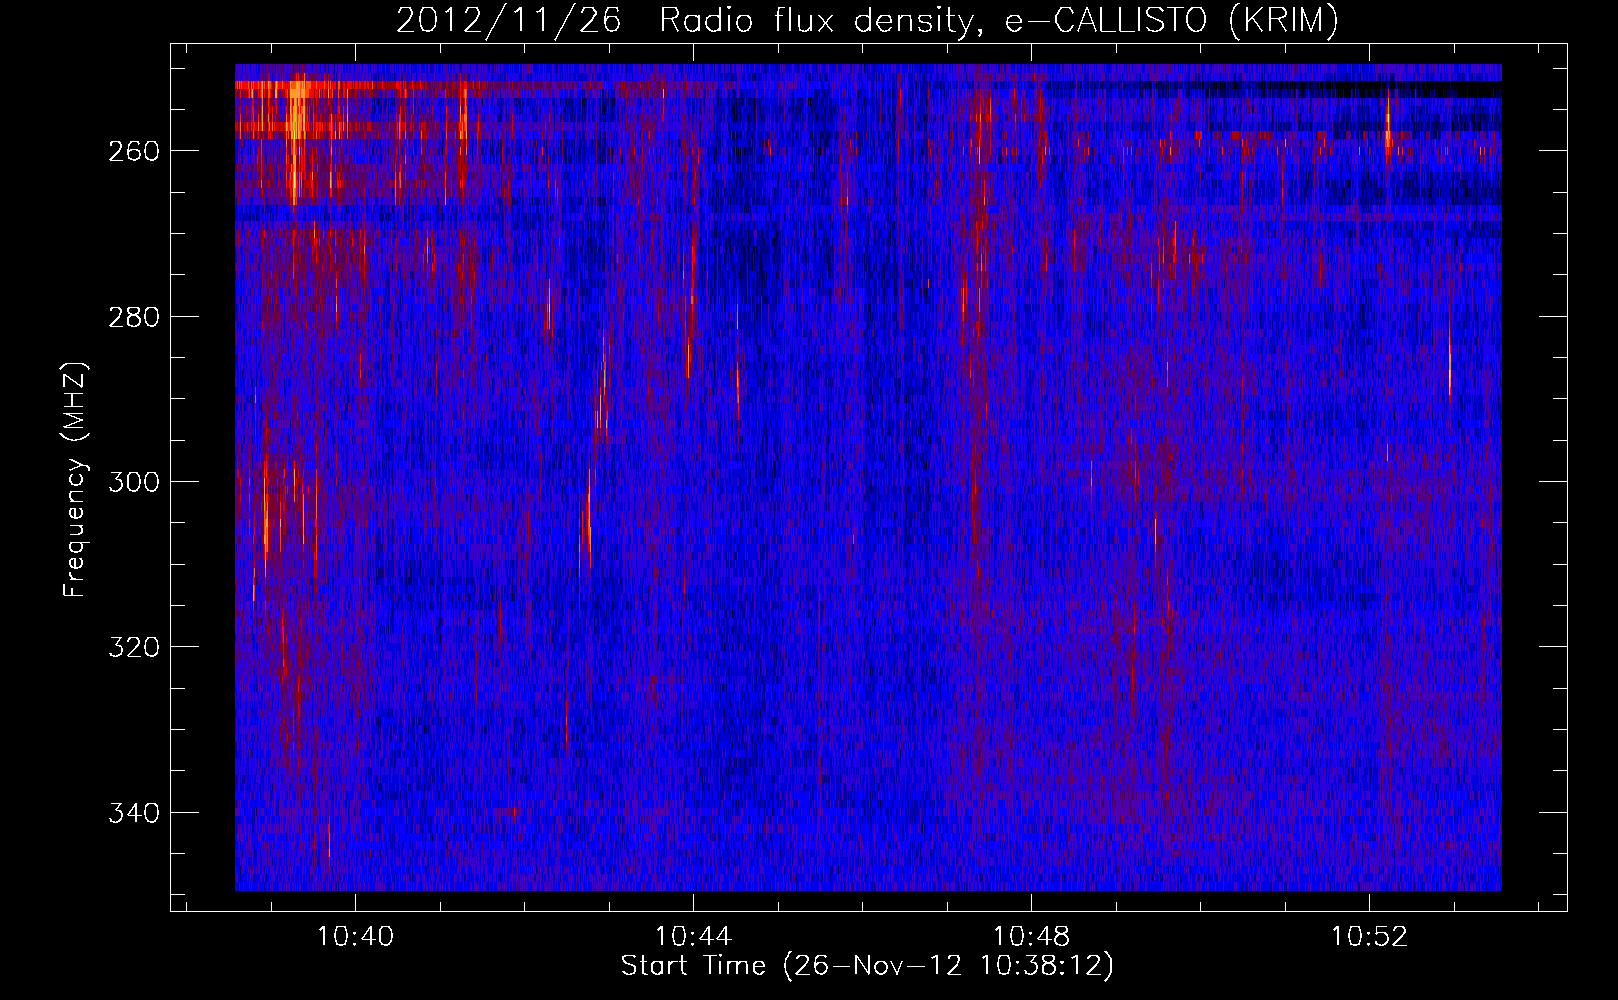Click the 320 frequency tick label
This screenshot has height=1000, width=1618.
pos(134,647)
